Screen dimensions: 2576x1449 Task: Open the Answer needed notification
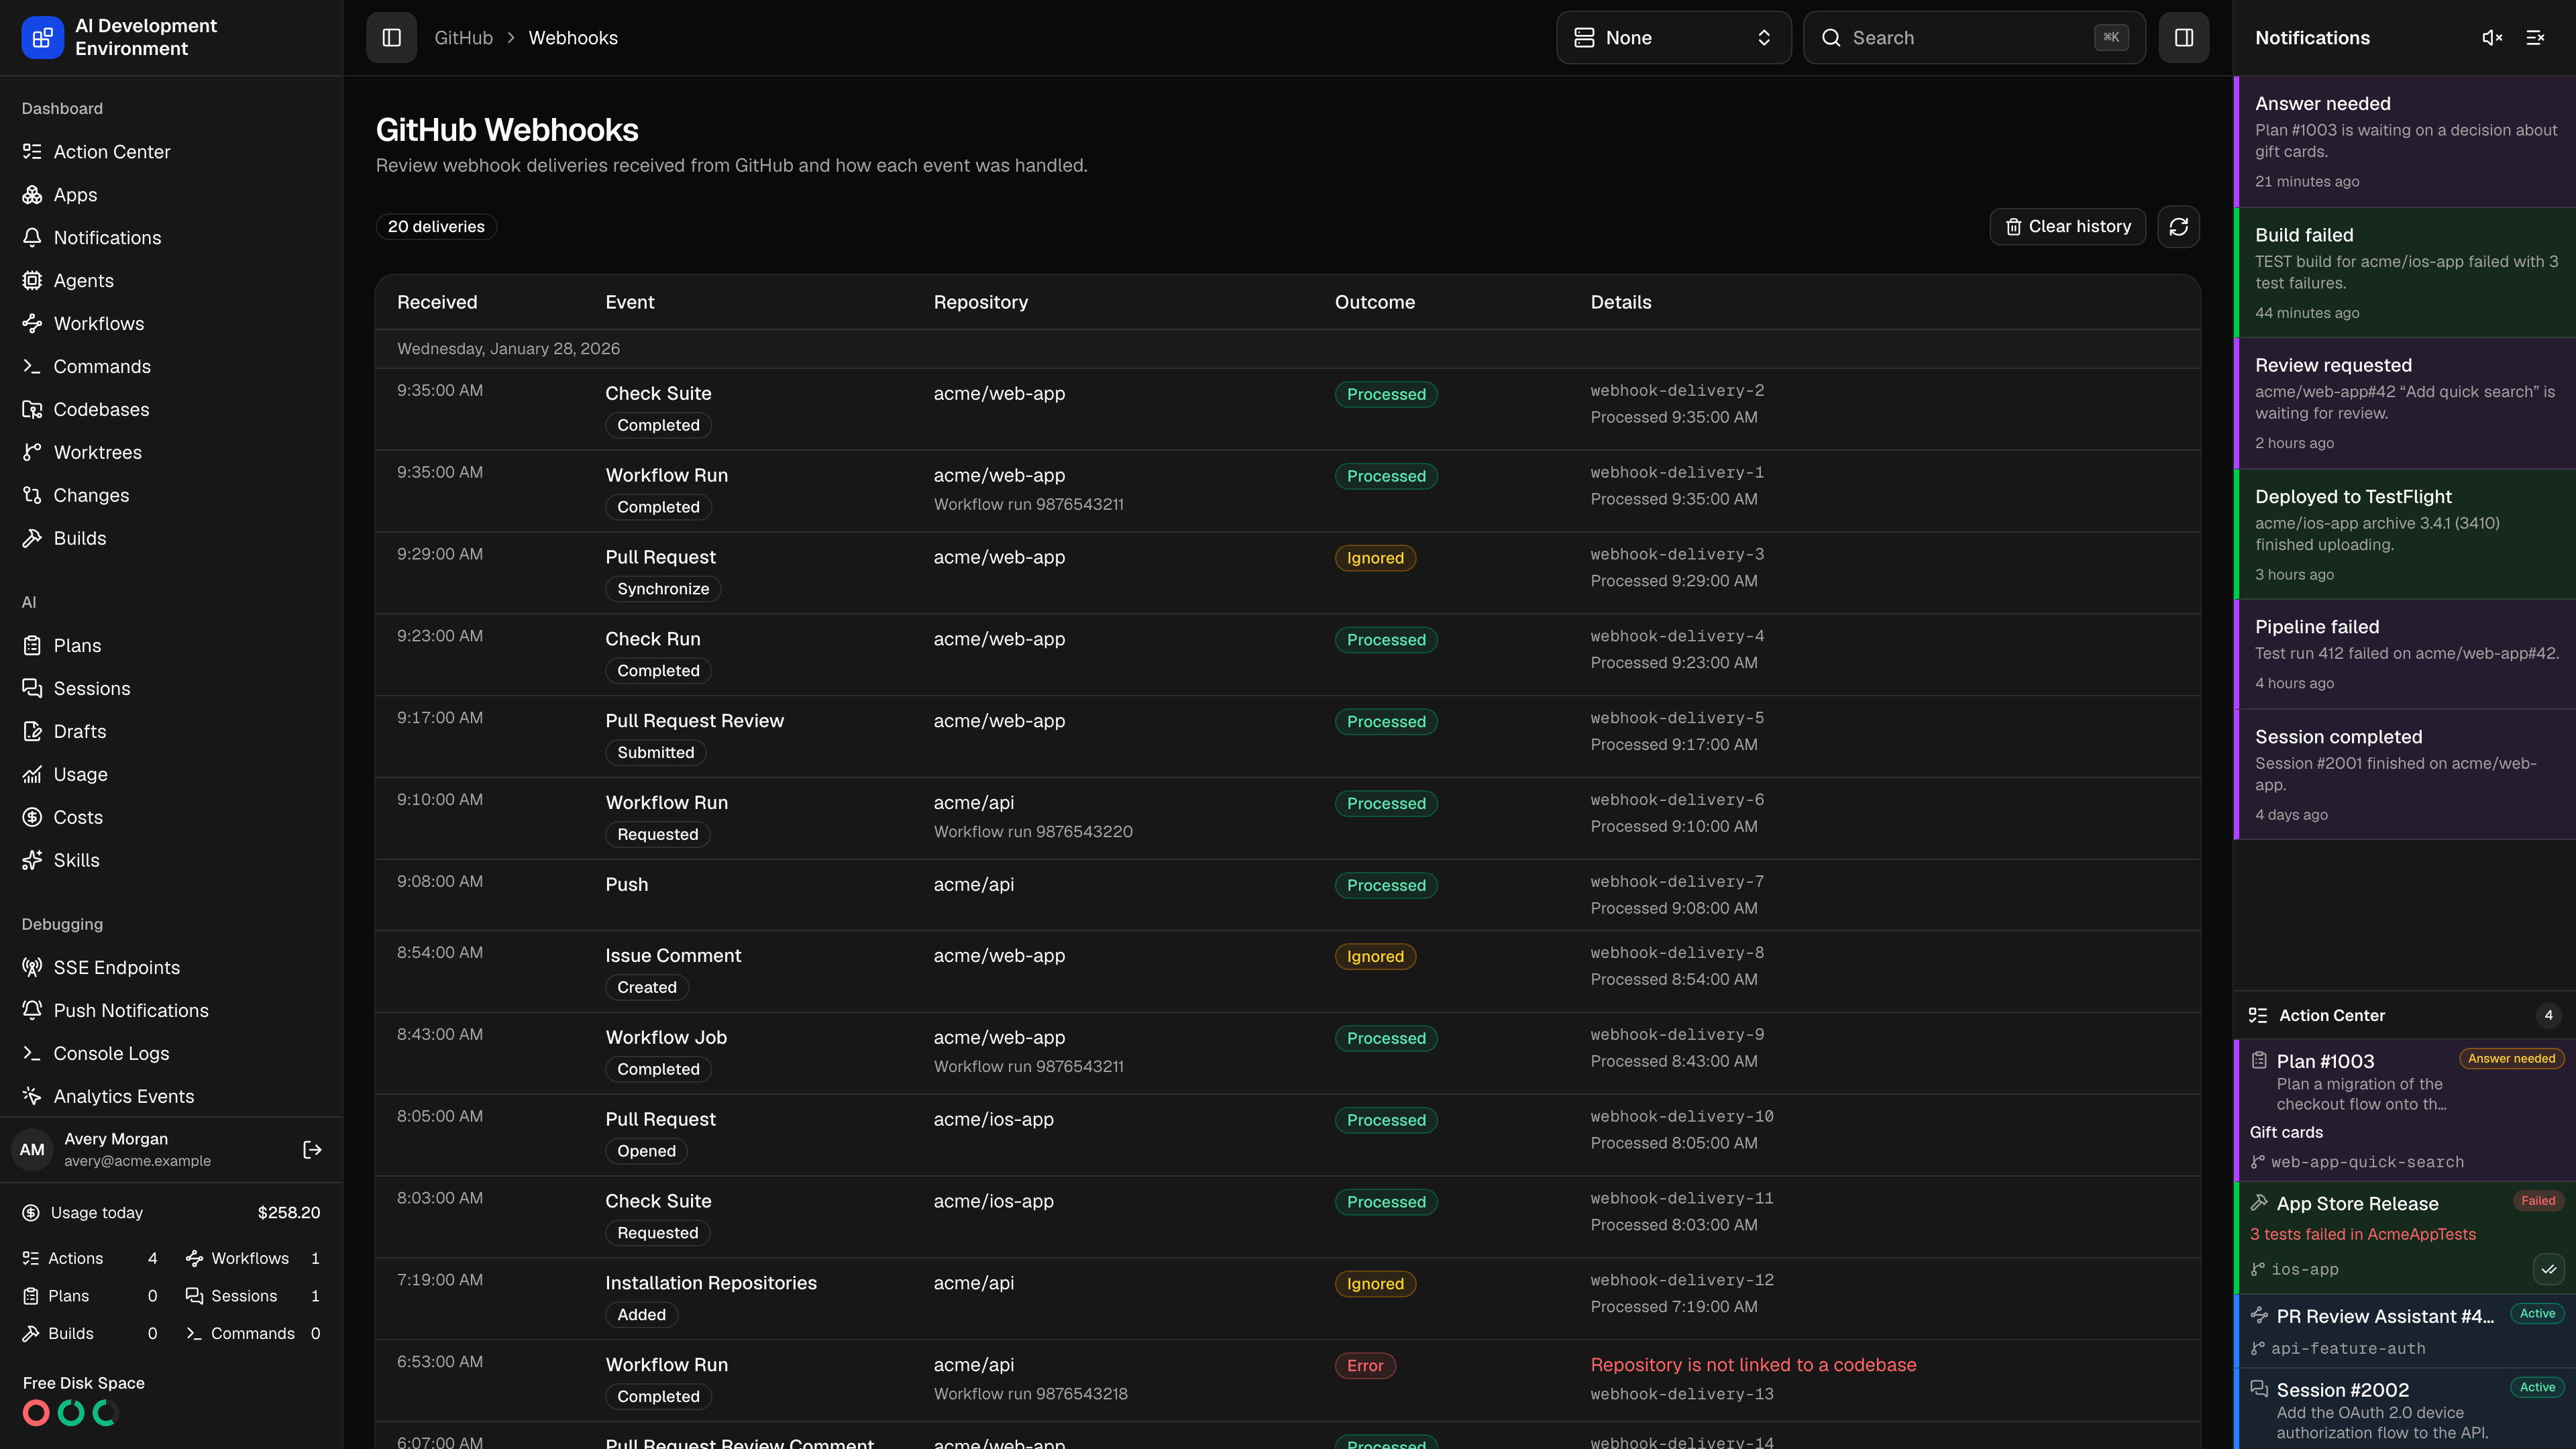pos(2404,142)
